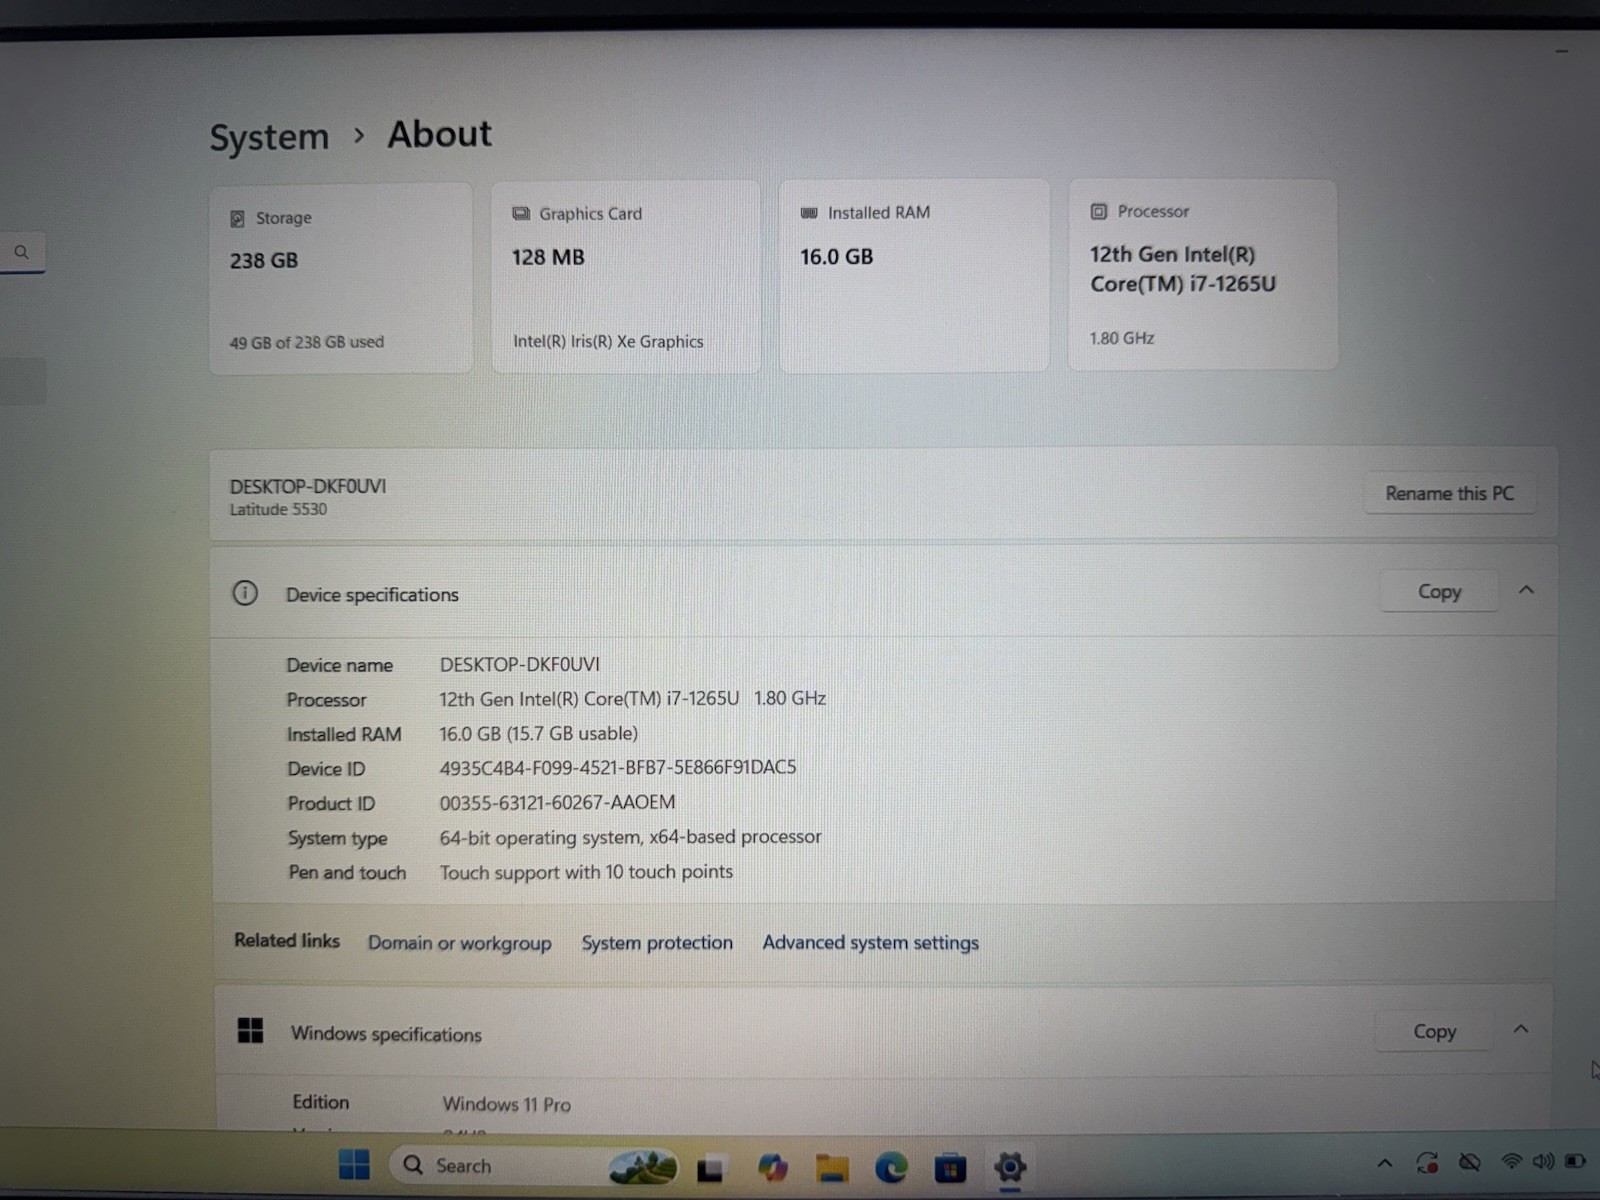Click the search highlight landscape image
Screen dimensions: 1600x1200
(x=644, y=1166)
